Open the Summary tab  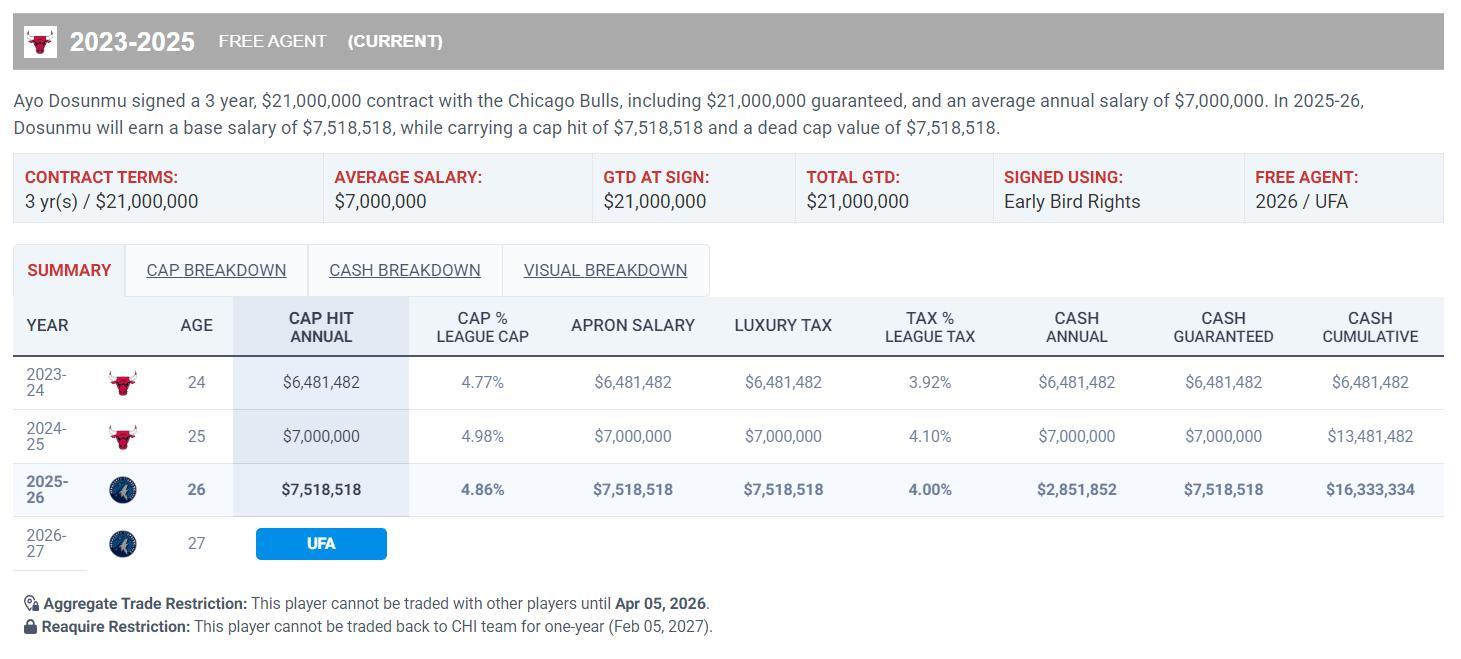tap(69, 271)
